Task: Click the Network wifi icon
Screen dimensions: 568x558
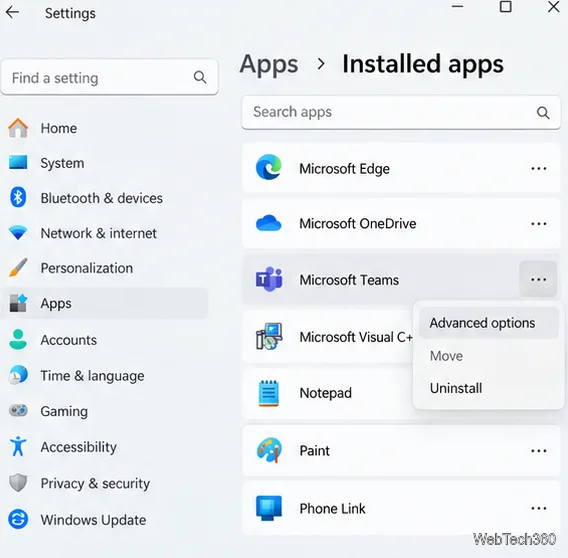Action: pos(18,232)
